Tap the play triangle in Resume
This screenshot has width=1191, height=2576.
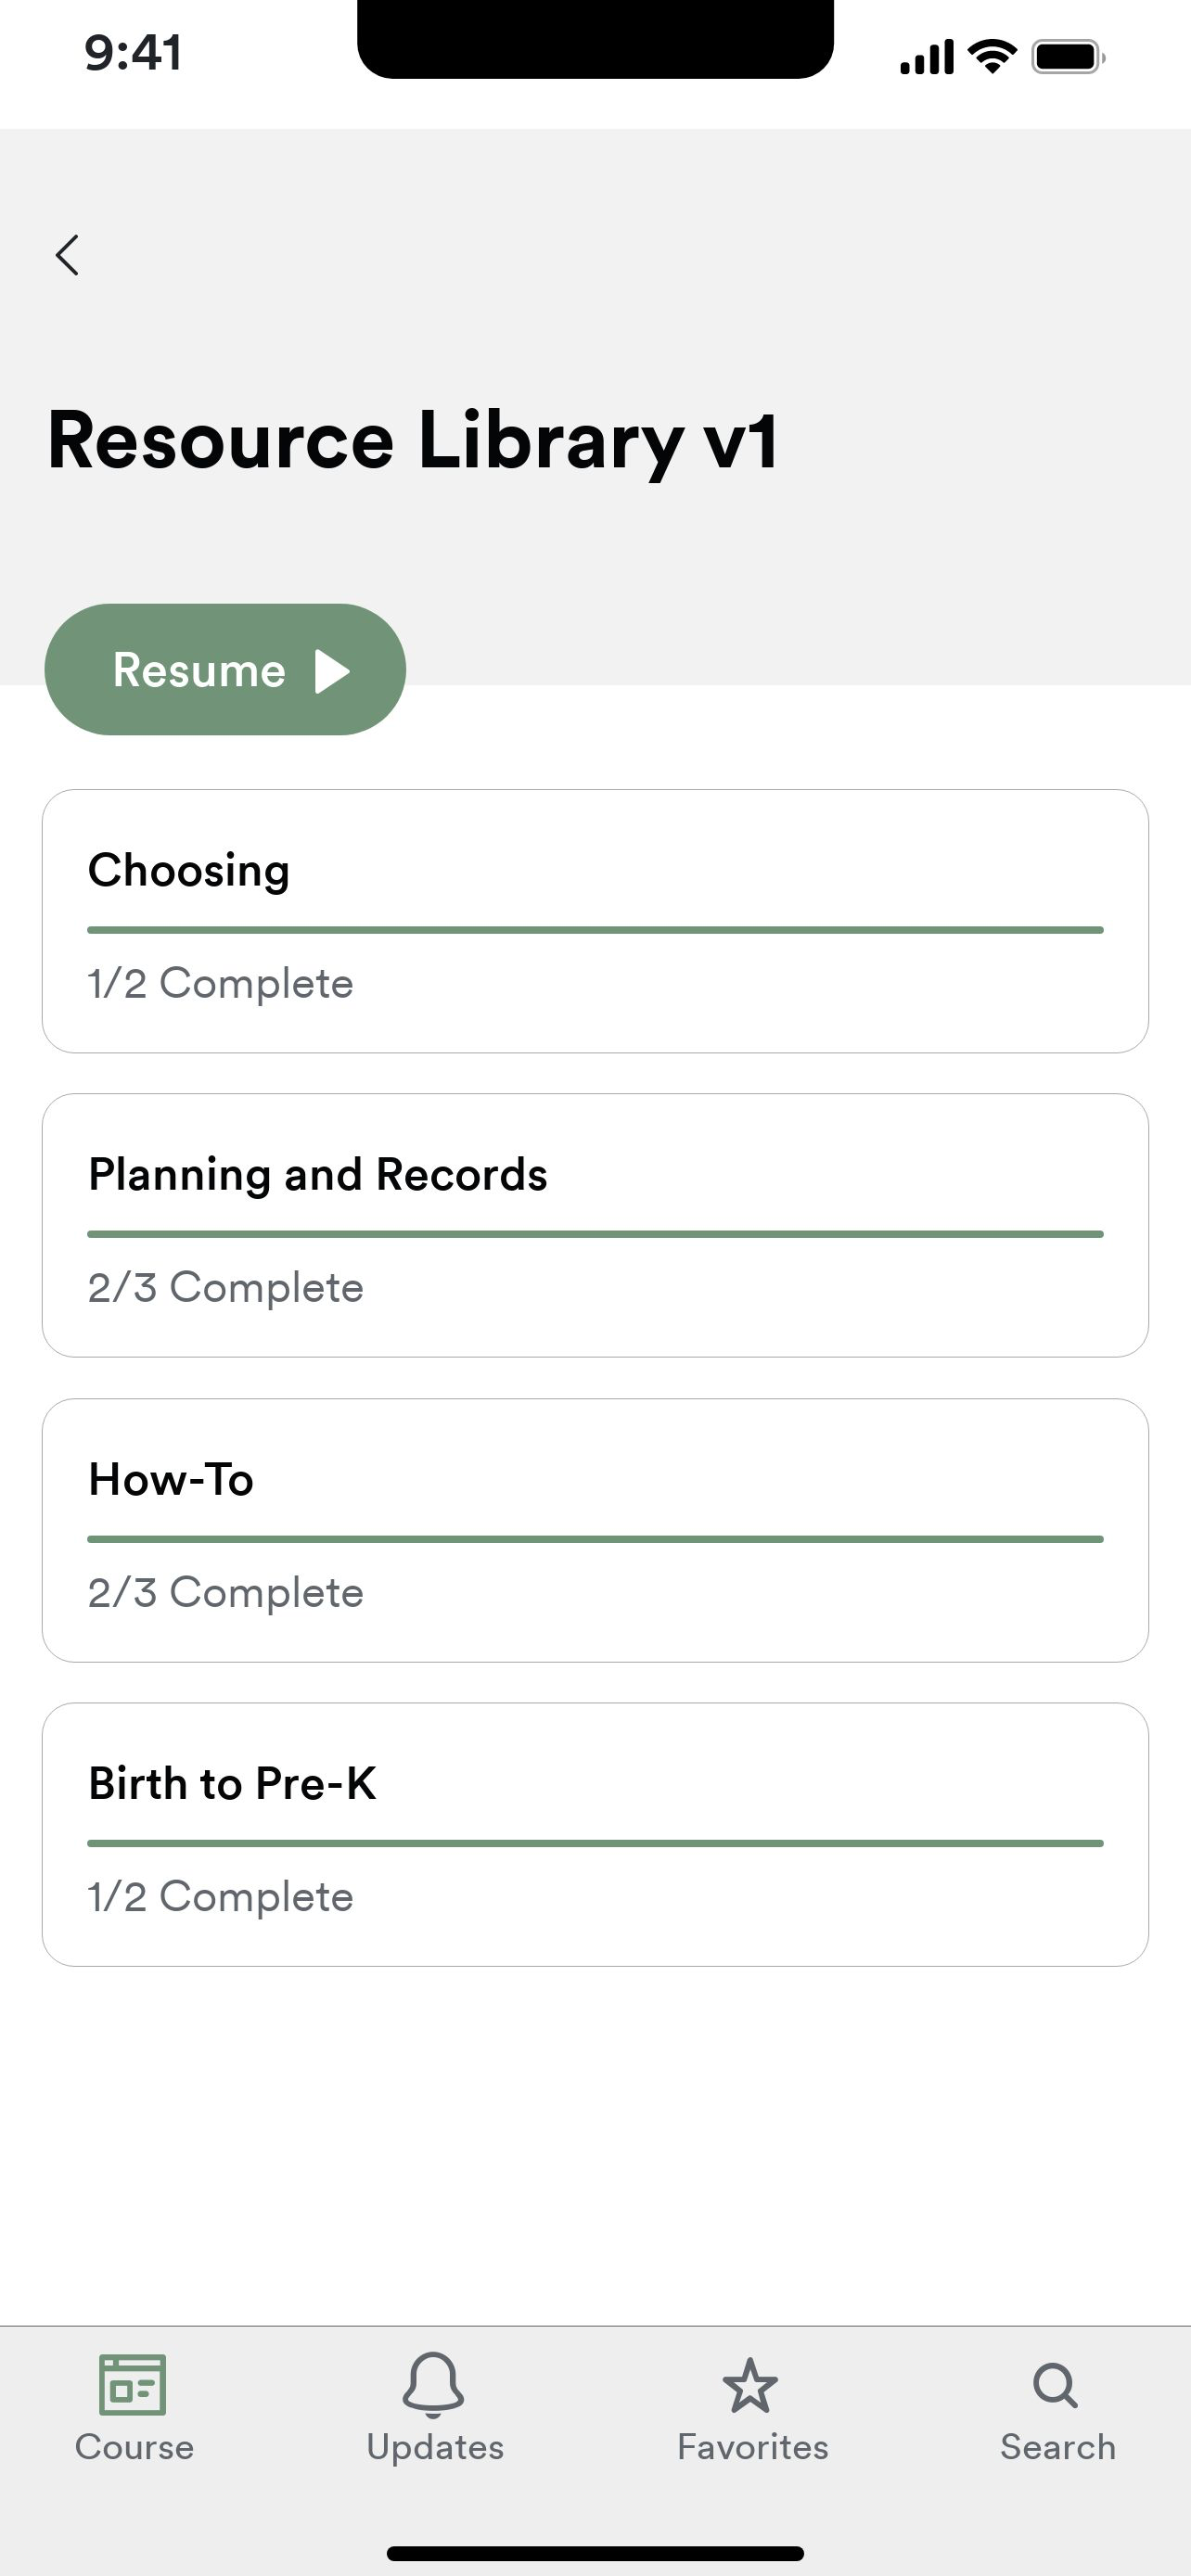click(x=332, y=671)
